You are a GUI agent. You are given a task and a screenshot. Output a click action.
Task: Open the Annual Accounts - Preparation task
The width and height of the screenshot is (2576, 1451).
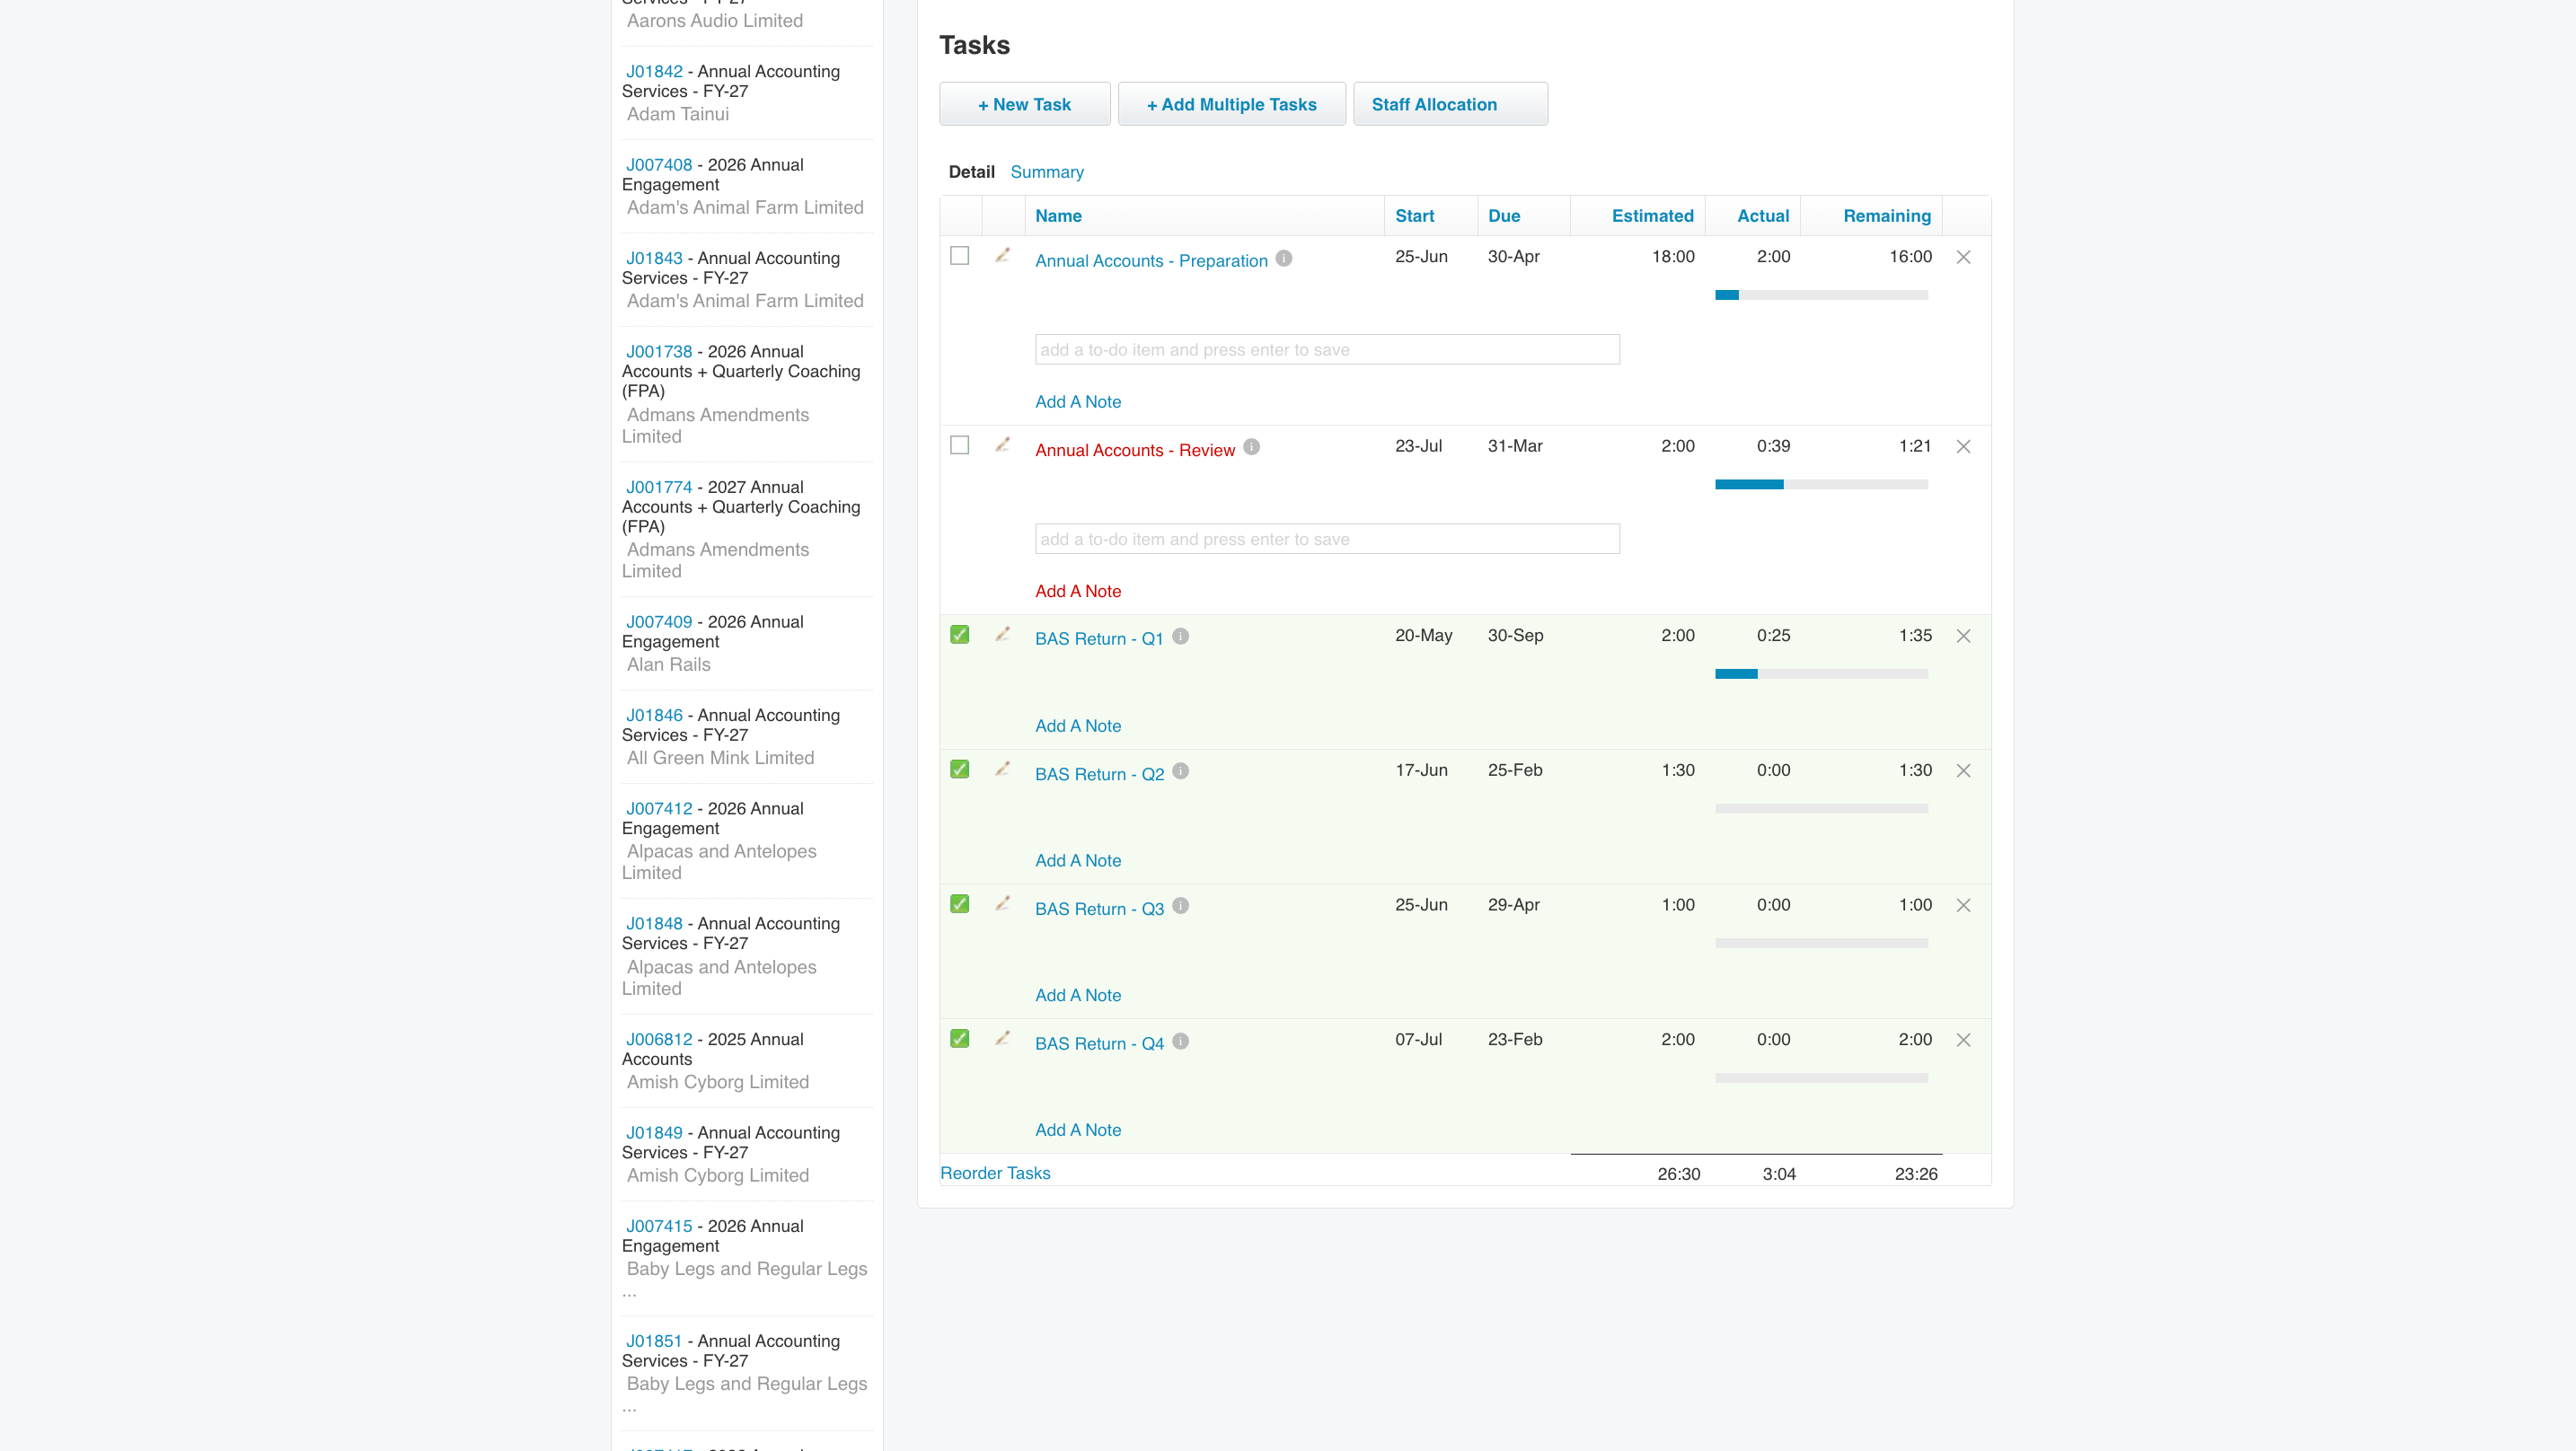[1151, 261]
